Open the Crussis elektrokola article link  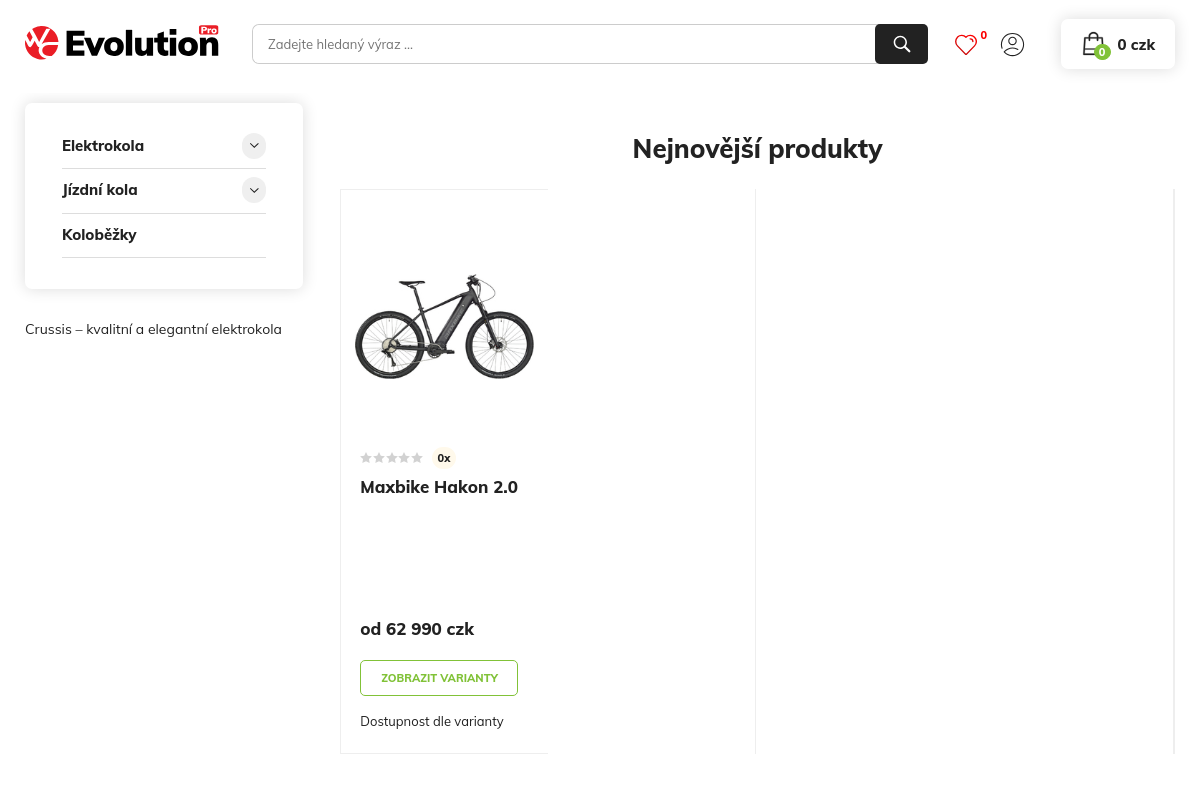(x=153, y=329)
